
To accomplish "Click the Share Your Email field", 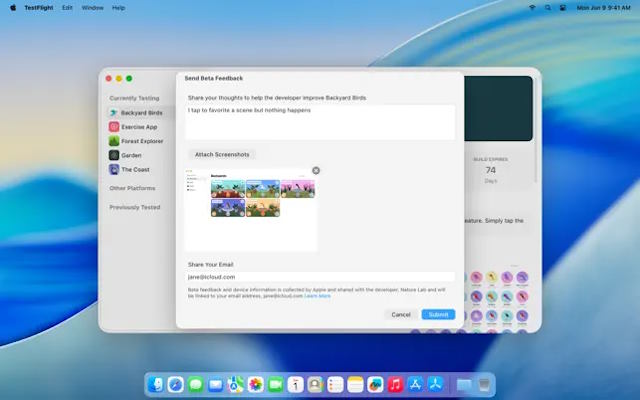I will pyautogui.click(x=320, y=277).
